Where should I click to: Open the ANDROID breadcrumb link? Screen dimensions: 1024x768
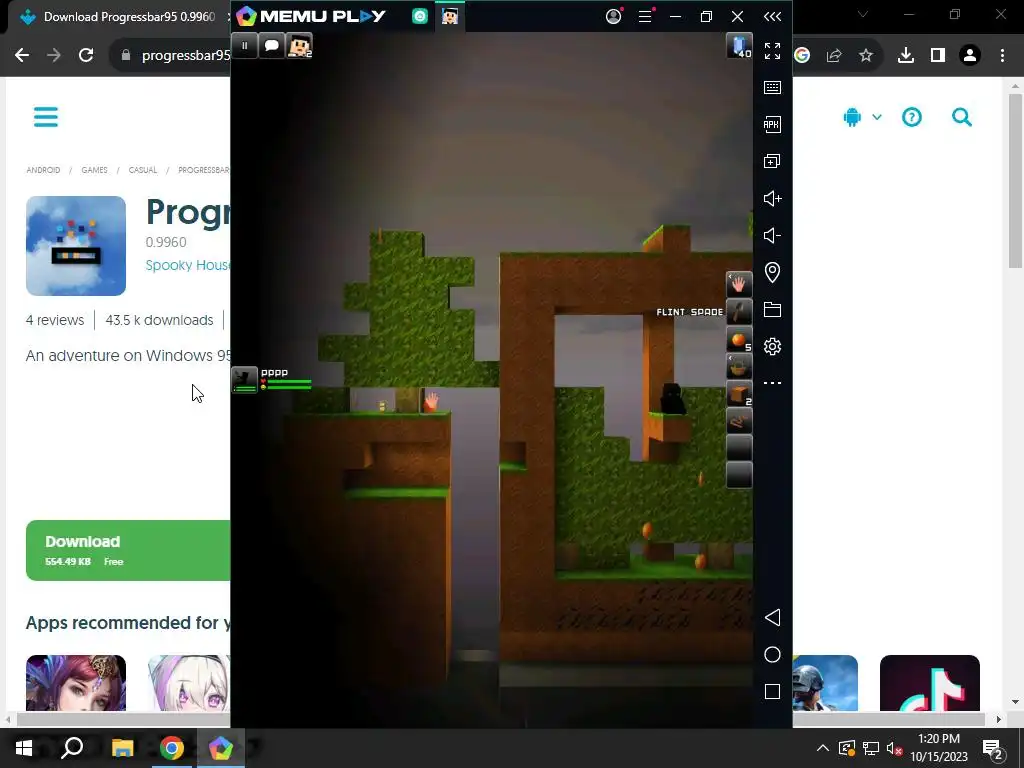[x=43, y=170]
